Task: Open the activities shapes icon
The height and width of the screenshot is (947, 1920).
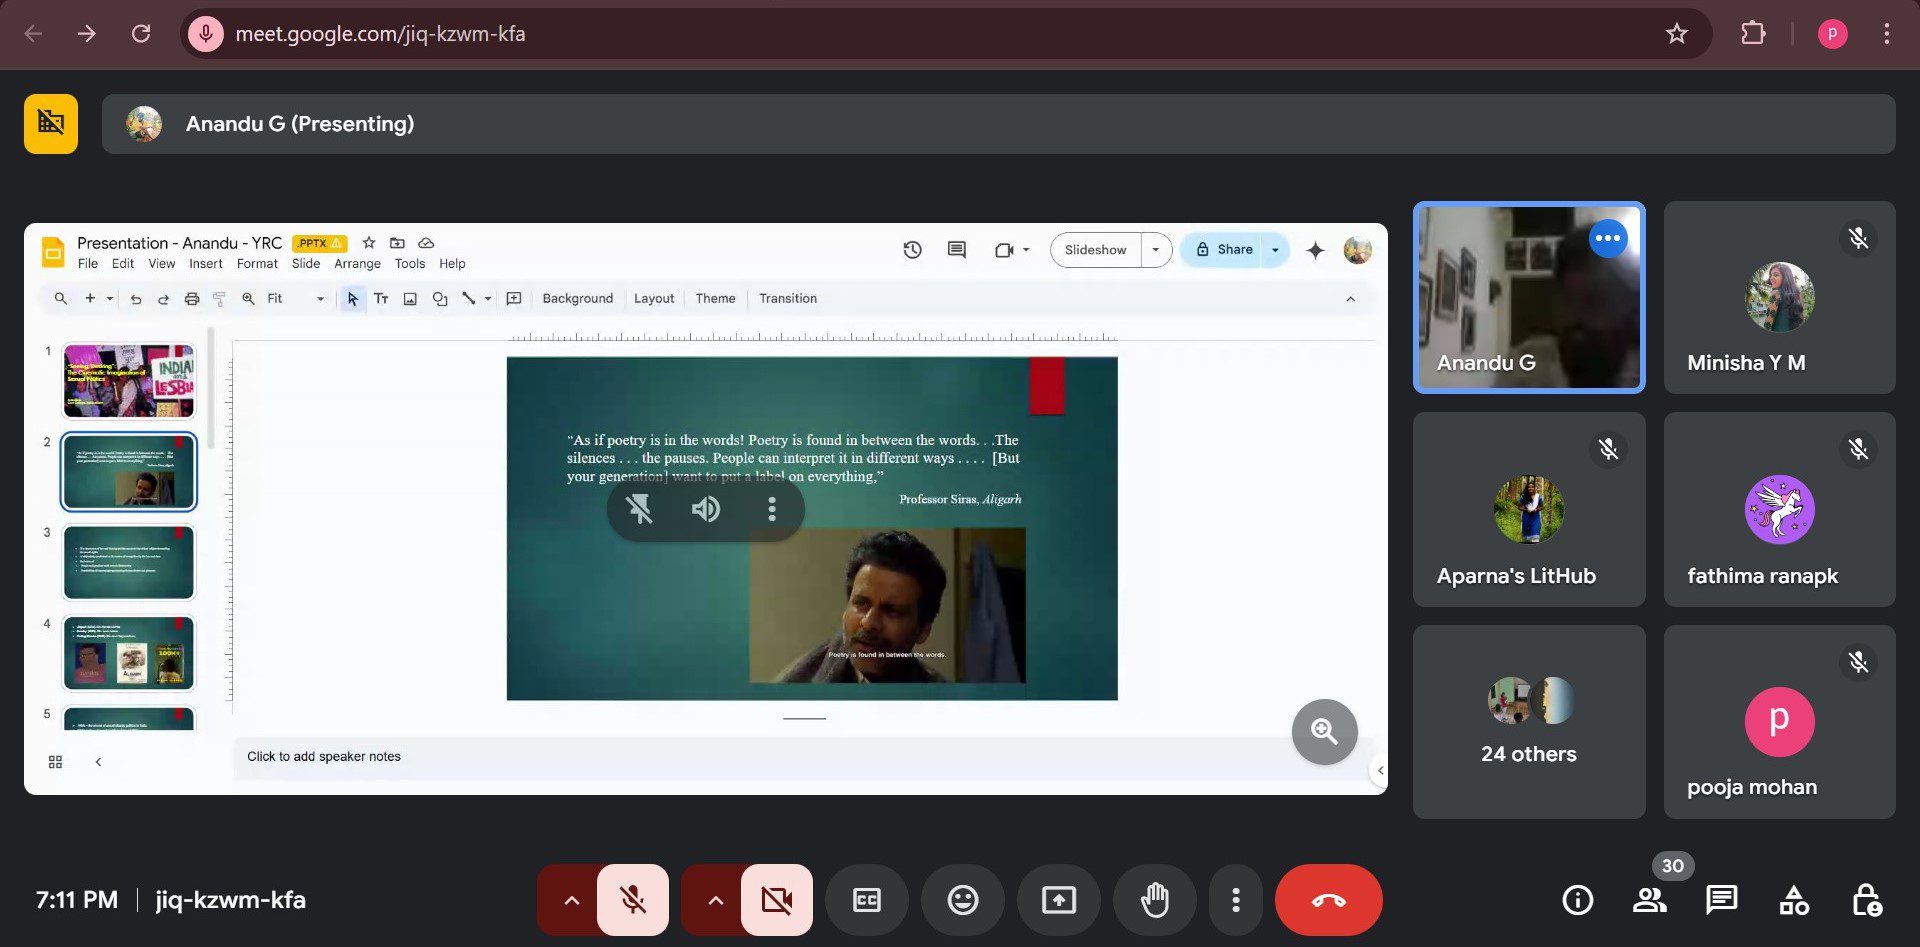Action: (x=1793, y=900)
